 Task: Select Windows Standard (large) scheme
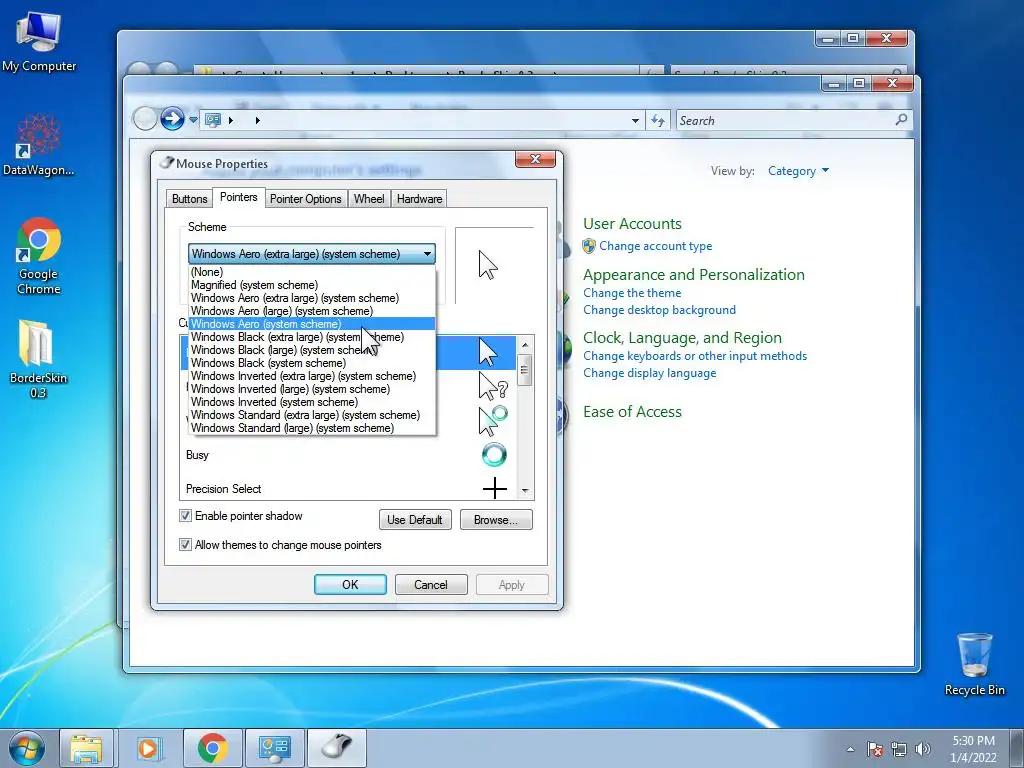[x=312, y=428]
